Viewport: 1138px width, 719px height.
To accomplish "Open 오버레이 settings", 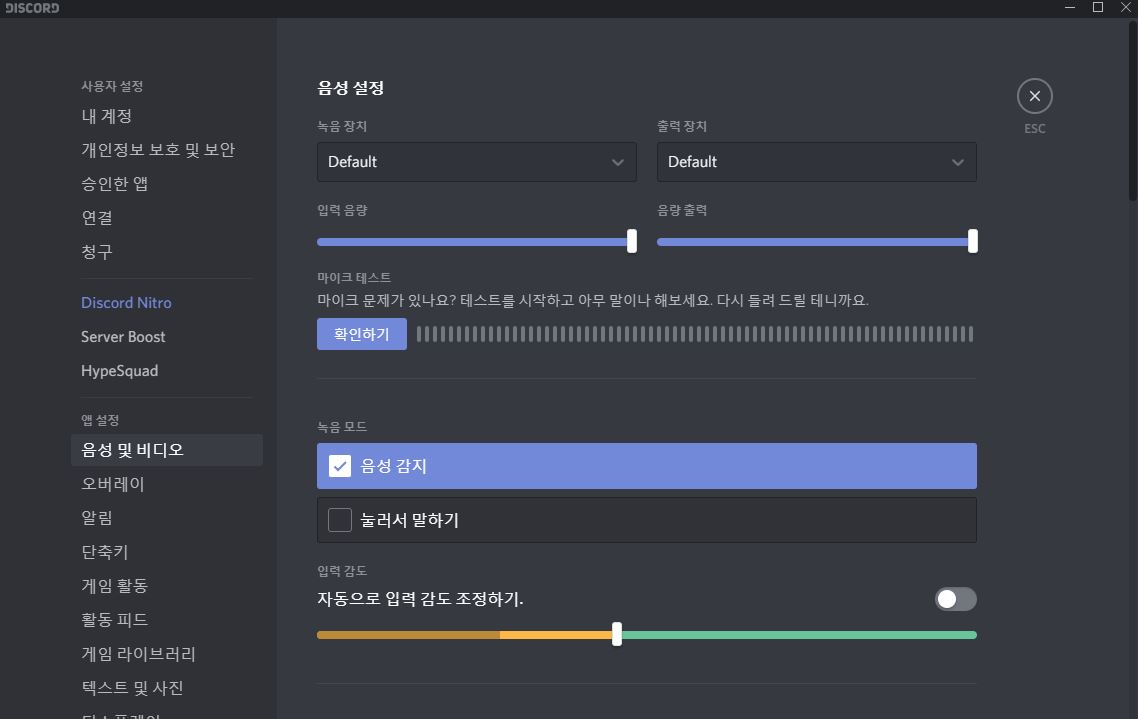I will coord(112,484).
